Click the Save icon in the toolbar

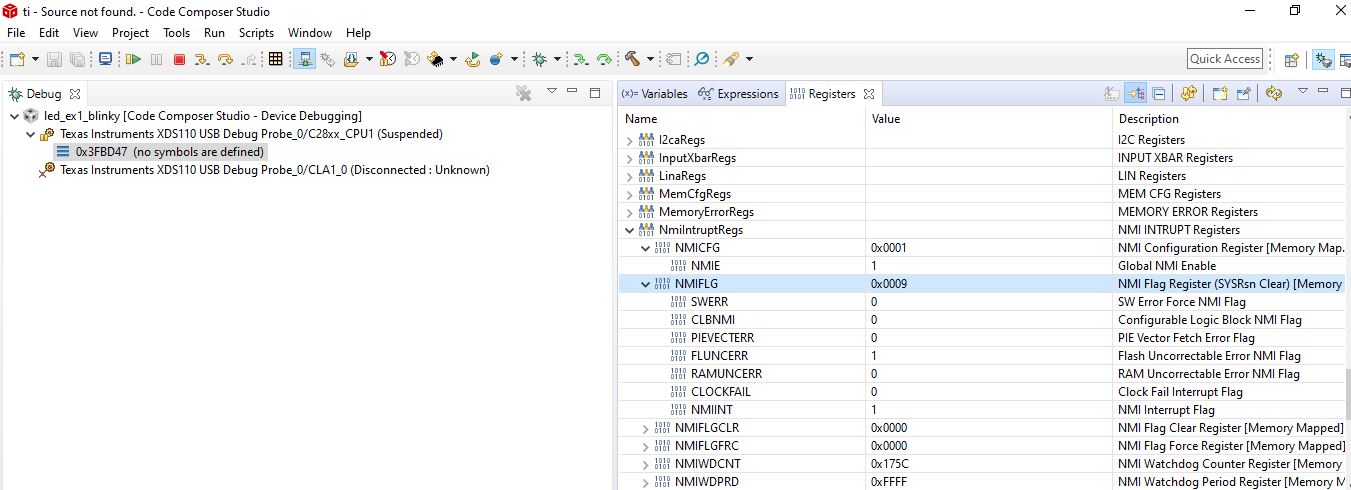pos(55,60)
